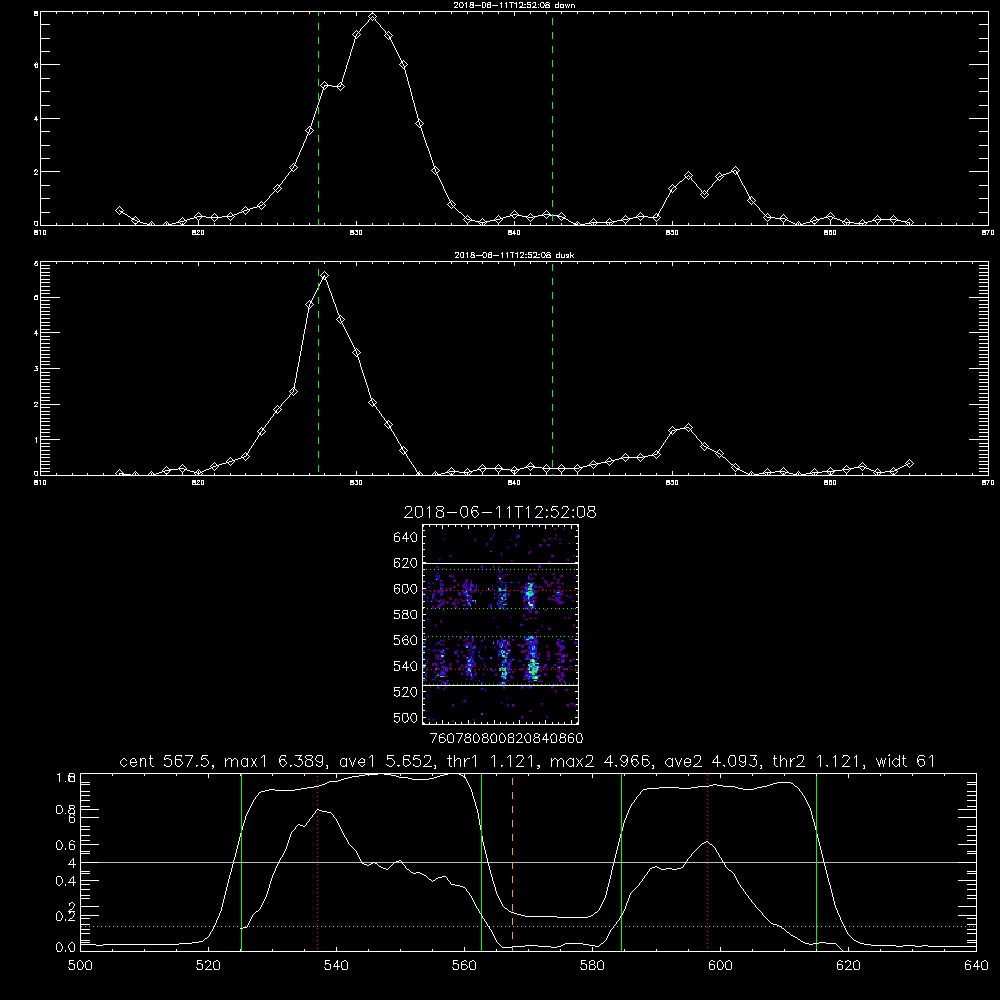Click the right green dashed line in dawn plot
The width and height of the screenshot is (1000, 1000).
[552, 120]
